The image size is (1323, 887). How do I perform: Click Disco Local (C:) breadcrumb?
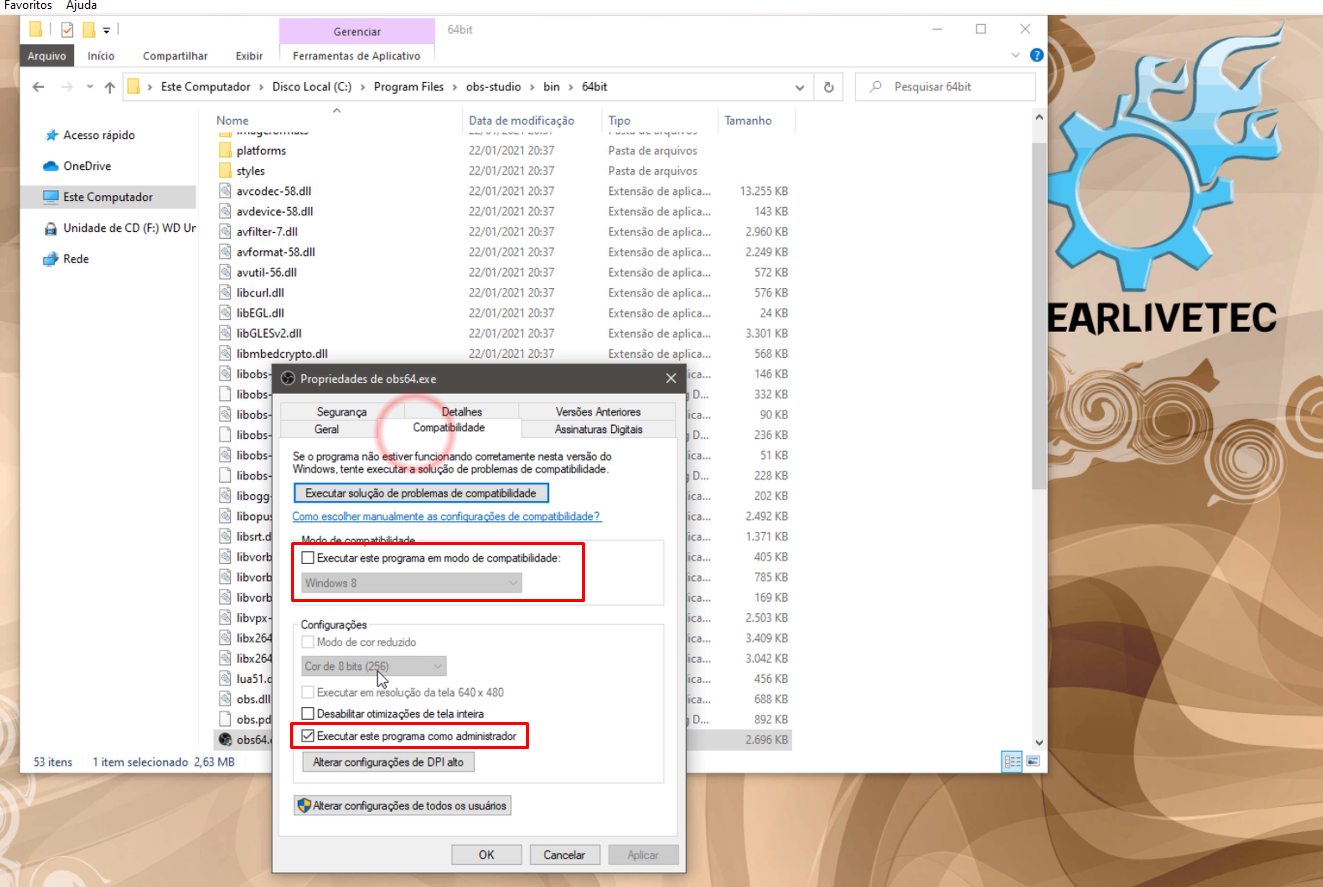point(313,87)
